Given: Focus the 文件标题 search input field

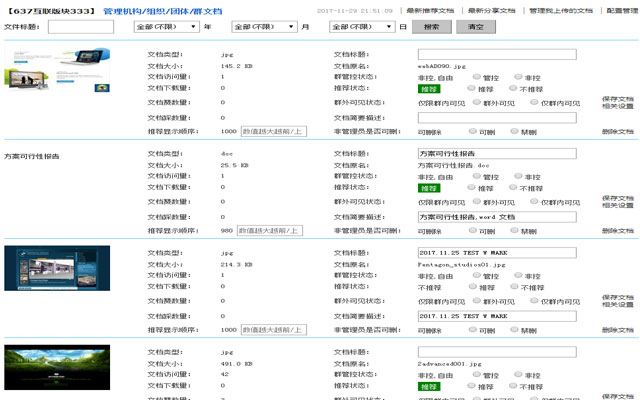Looking at the screenshot, I should 80,27.
